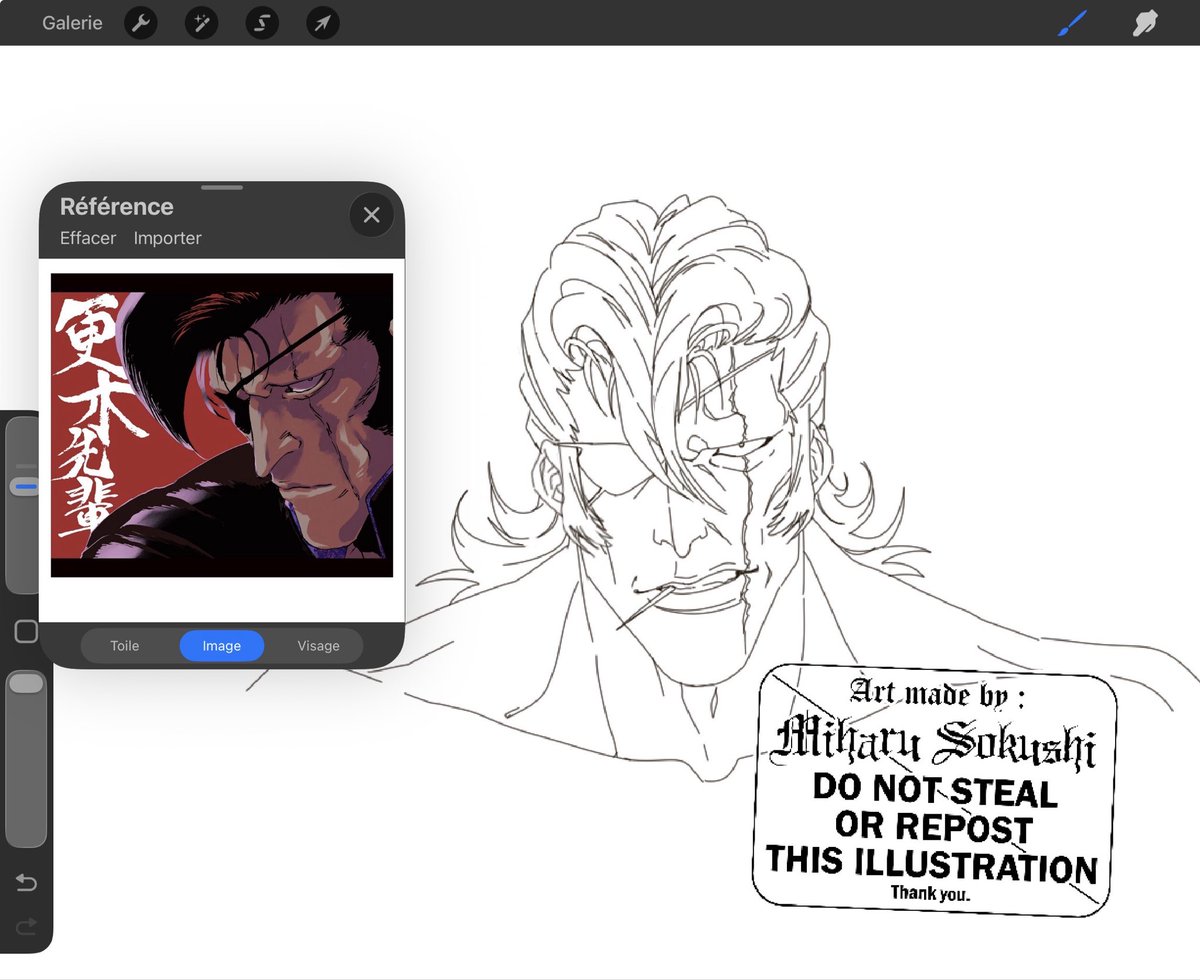The width and height of the screenshot is (1200, 980).
Task: Click the Référence panel title
Action: 117,207
